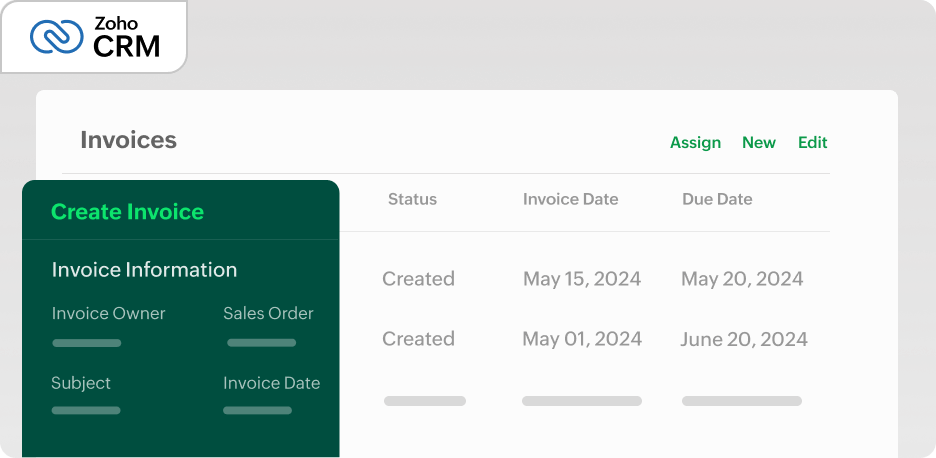Click the May 20, 2024 due date
The image size is (936, 458).
tap(742, 279)
